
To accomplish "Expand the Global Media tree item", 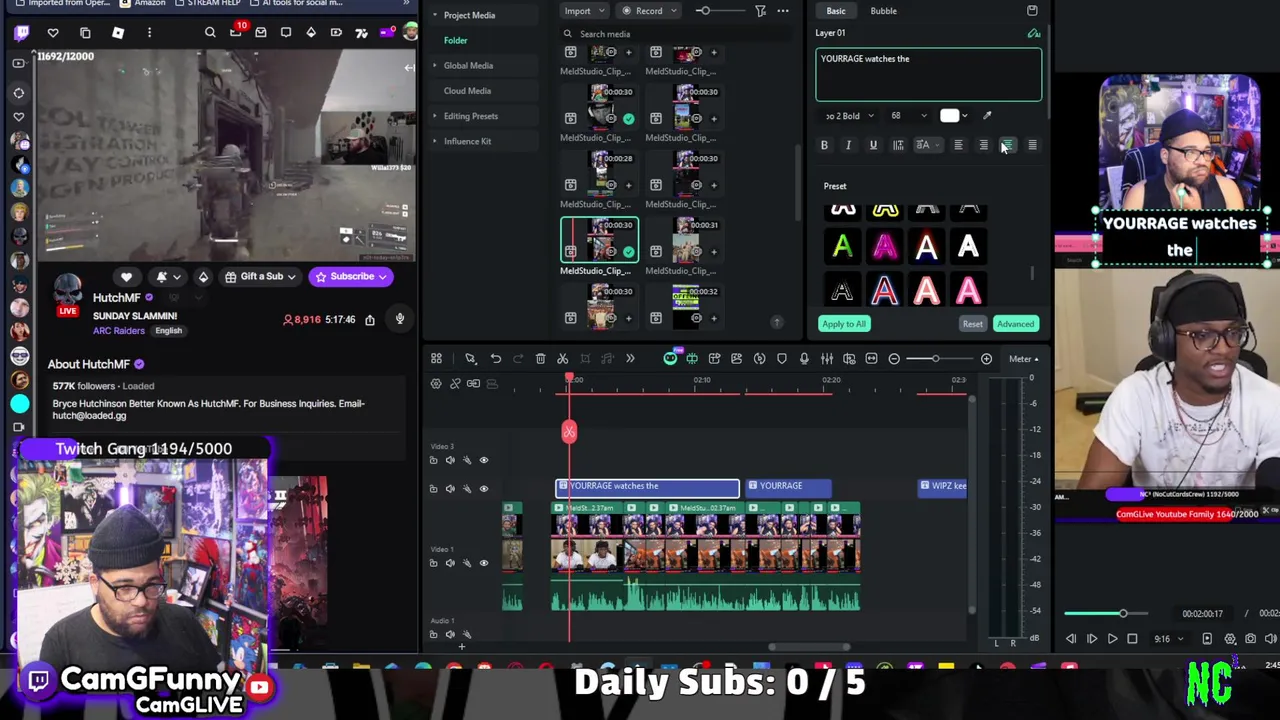I will coord(434,66).
